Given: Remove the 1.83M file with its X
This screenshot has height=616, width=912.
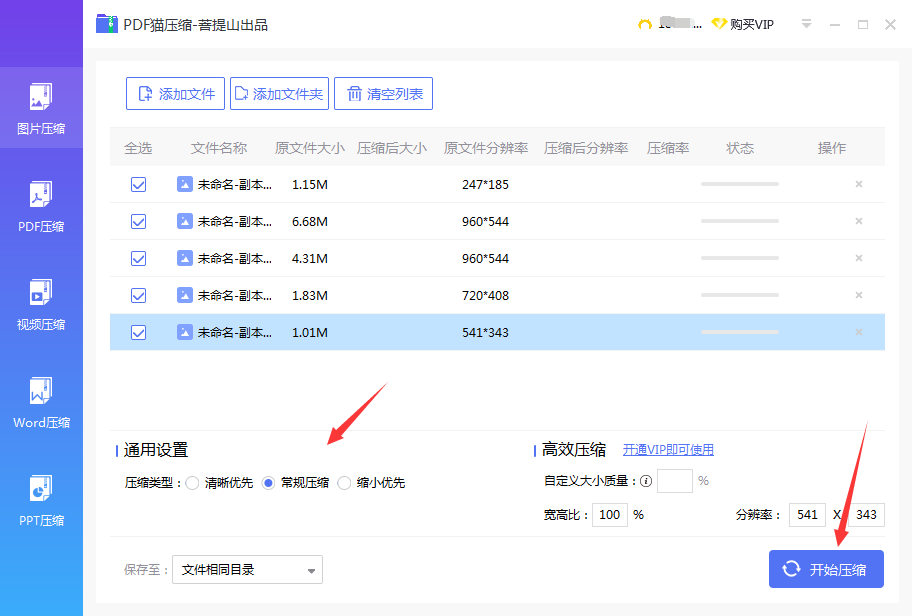Looking at the screenshot, I should coord(858,295).
